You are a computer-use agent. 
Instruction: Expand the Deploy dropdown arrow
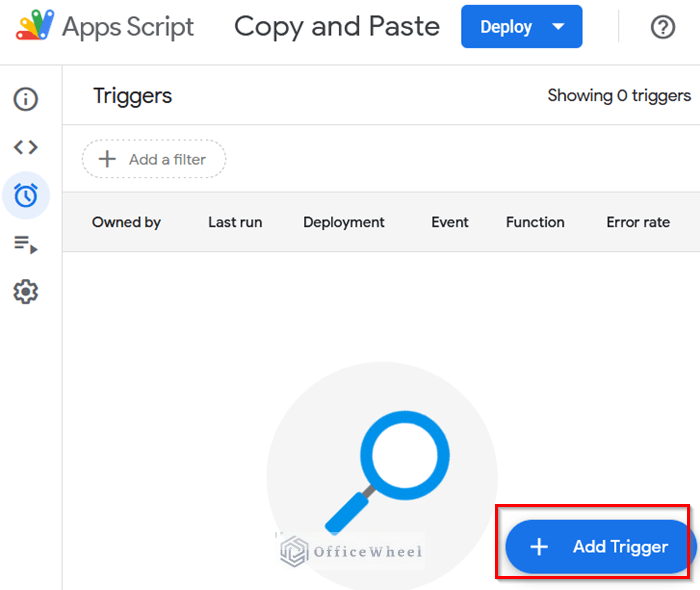559,27
